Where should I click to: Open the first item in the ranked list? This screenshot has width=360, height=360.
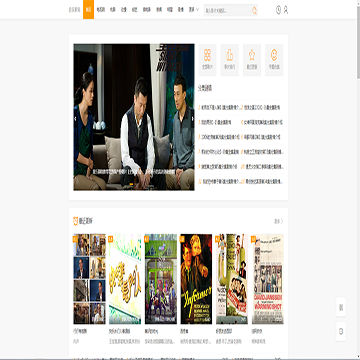[x=219, y=108]
